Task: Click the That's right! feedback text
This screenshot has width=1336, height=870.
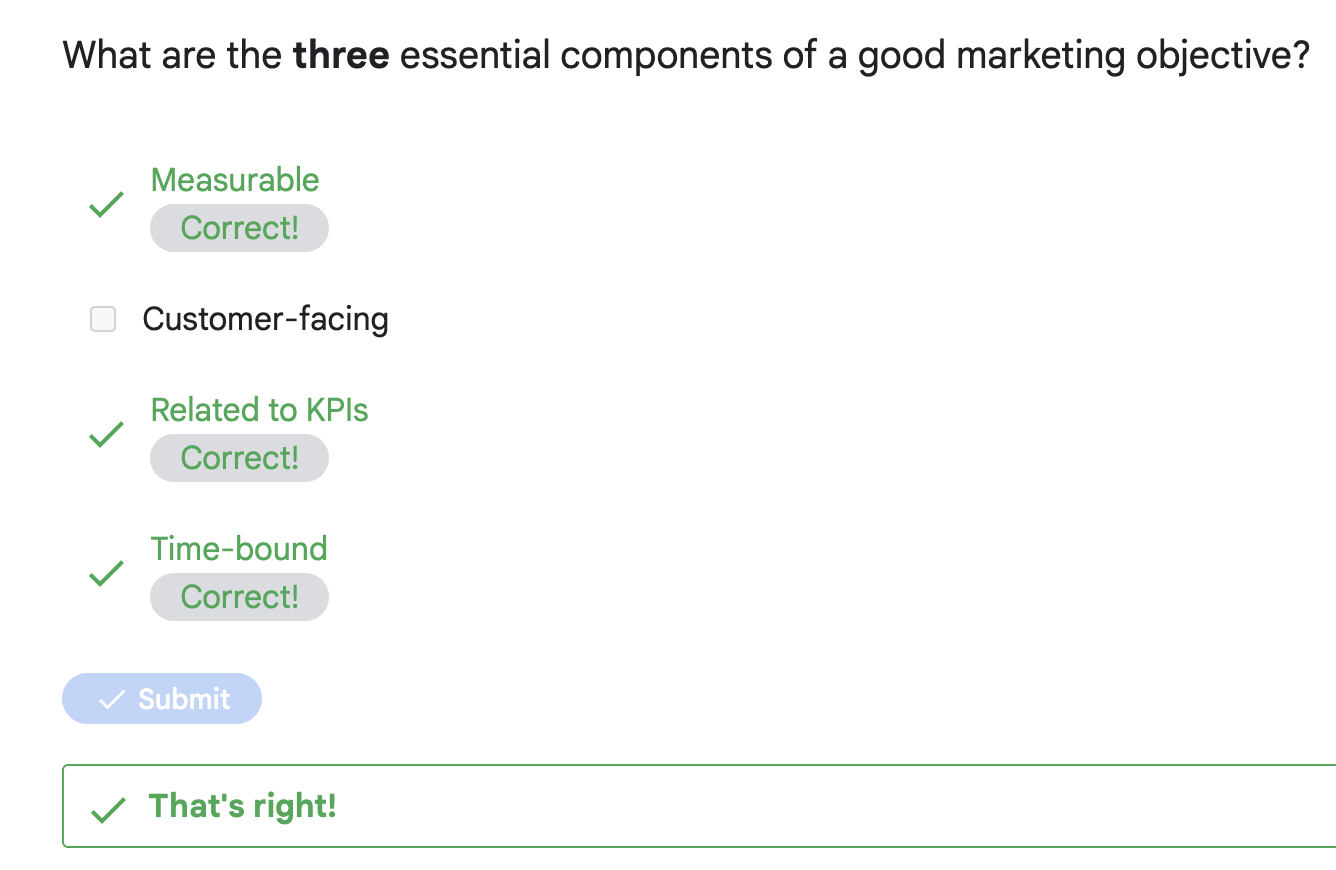Action: tap(242, 806)
